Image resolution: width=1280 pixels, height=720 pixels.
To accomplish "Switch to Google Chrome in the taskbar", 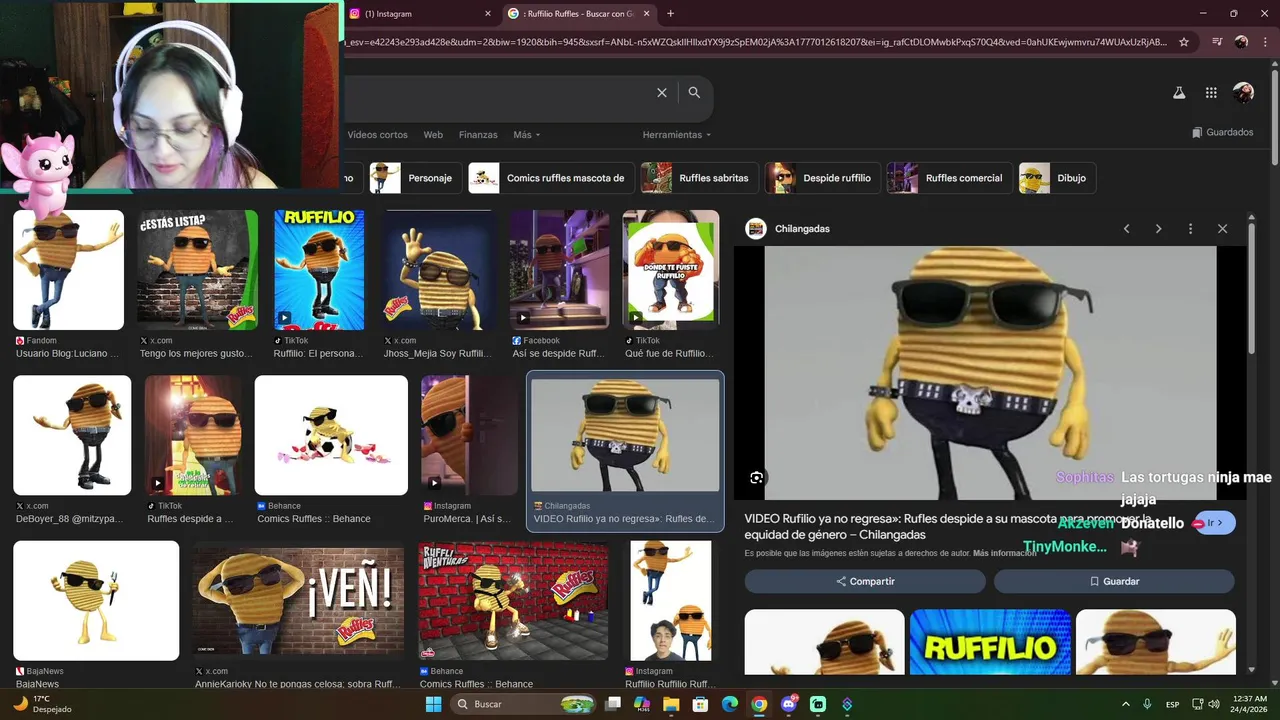I will click(x=759, y=704).
